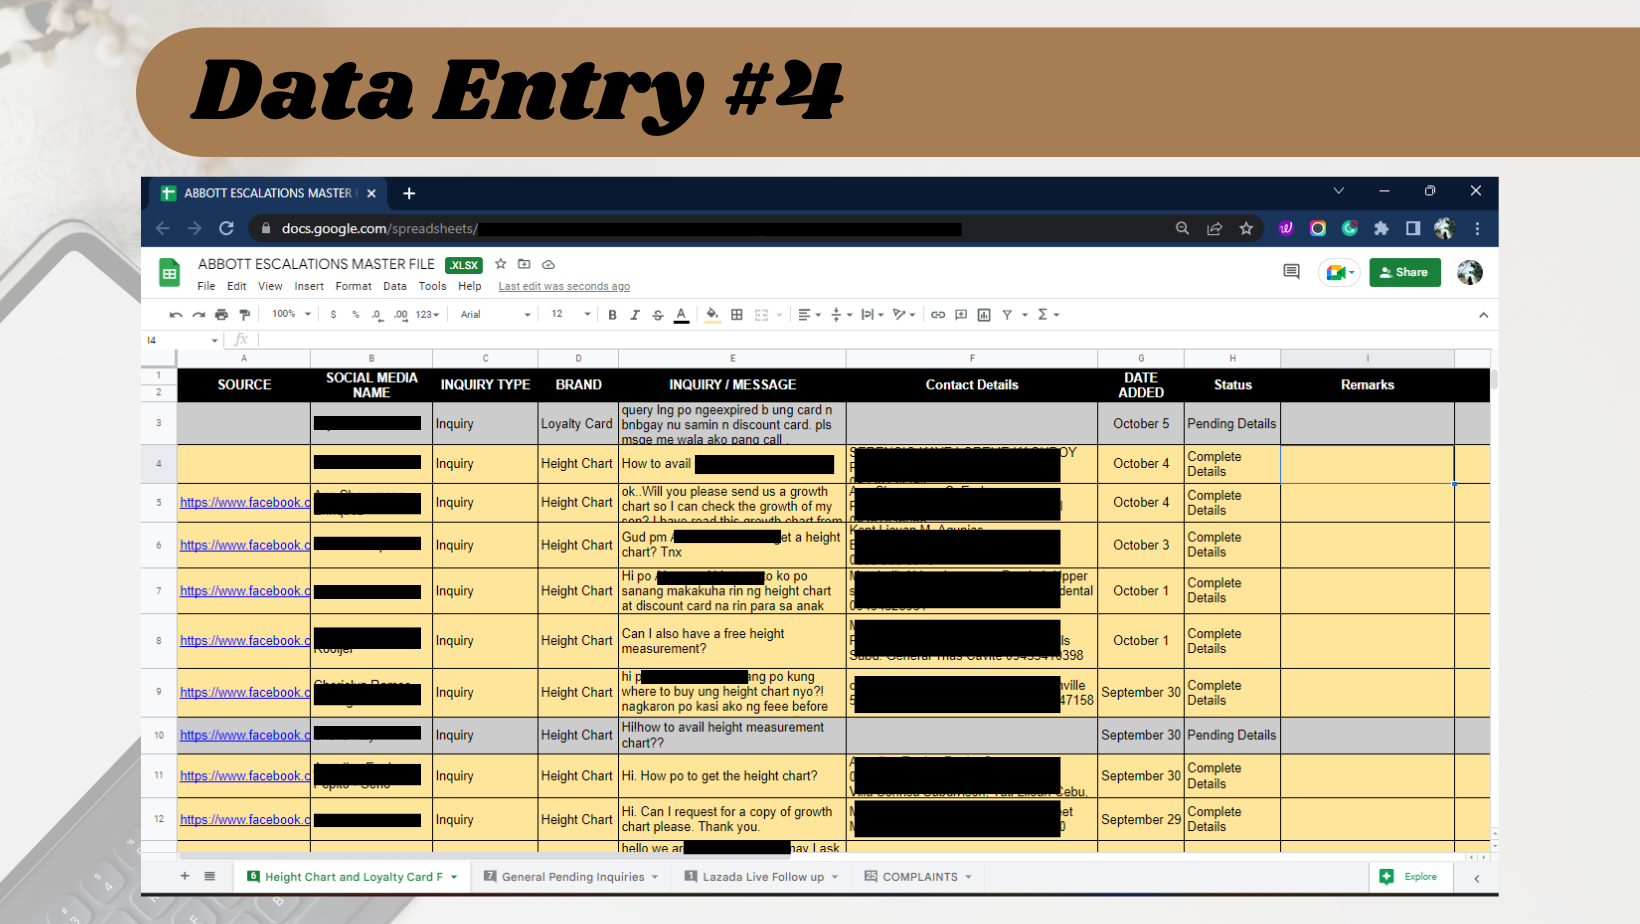Image resolution: width=1640 pixels, height=924 pixels.
Task: Click the formula bar input
Action: pyautogui.click(x=875, y=340)
